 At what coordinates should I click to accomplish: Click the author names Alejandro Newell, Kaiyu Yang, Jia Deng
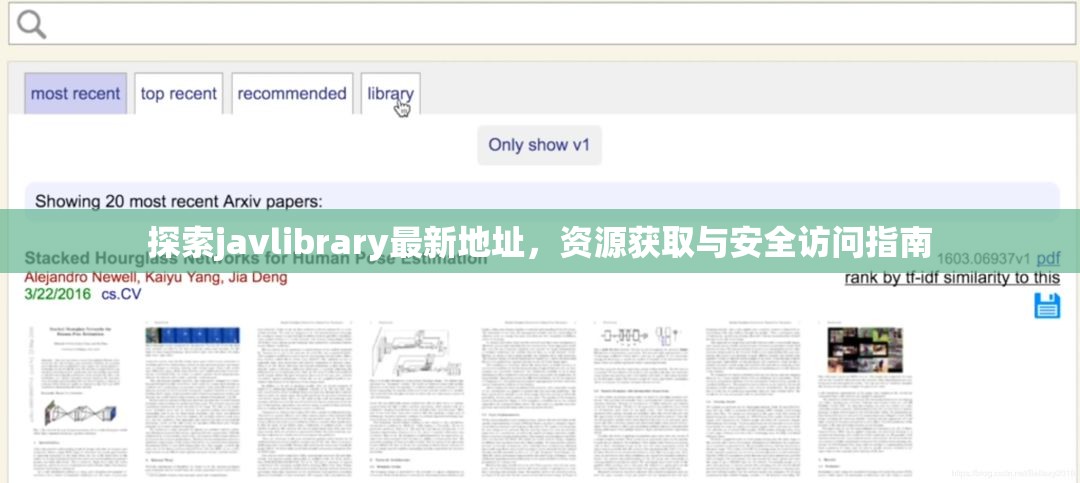(156, 278)
